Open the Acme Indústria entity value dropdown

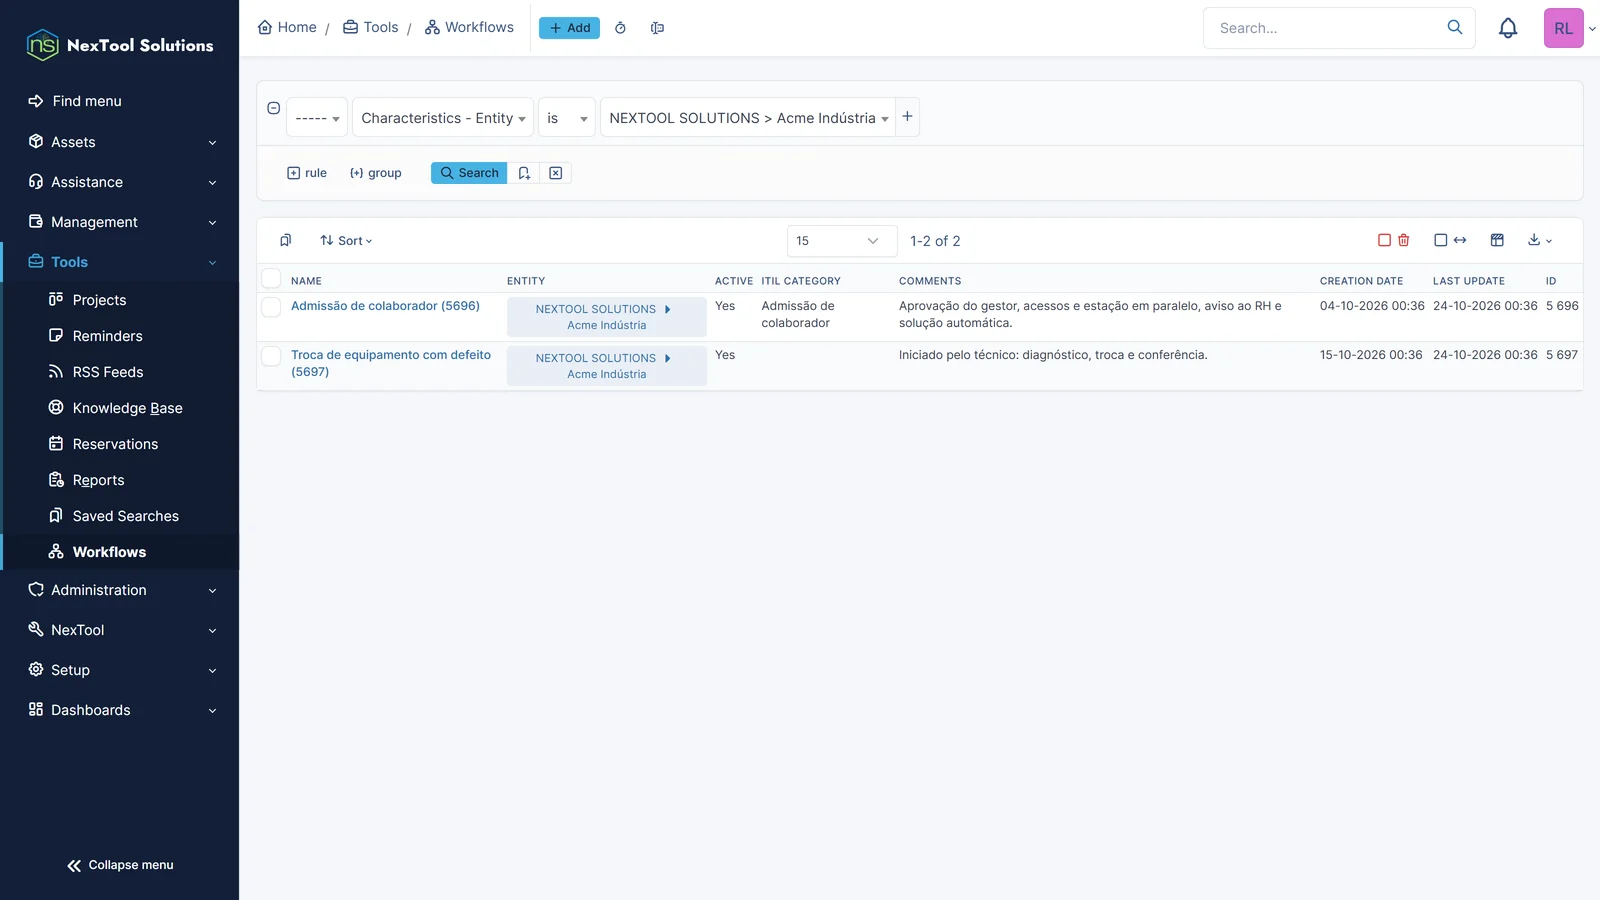[x=748, y=117]
